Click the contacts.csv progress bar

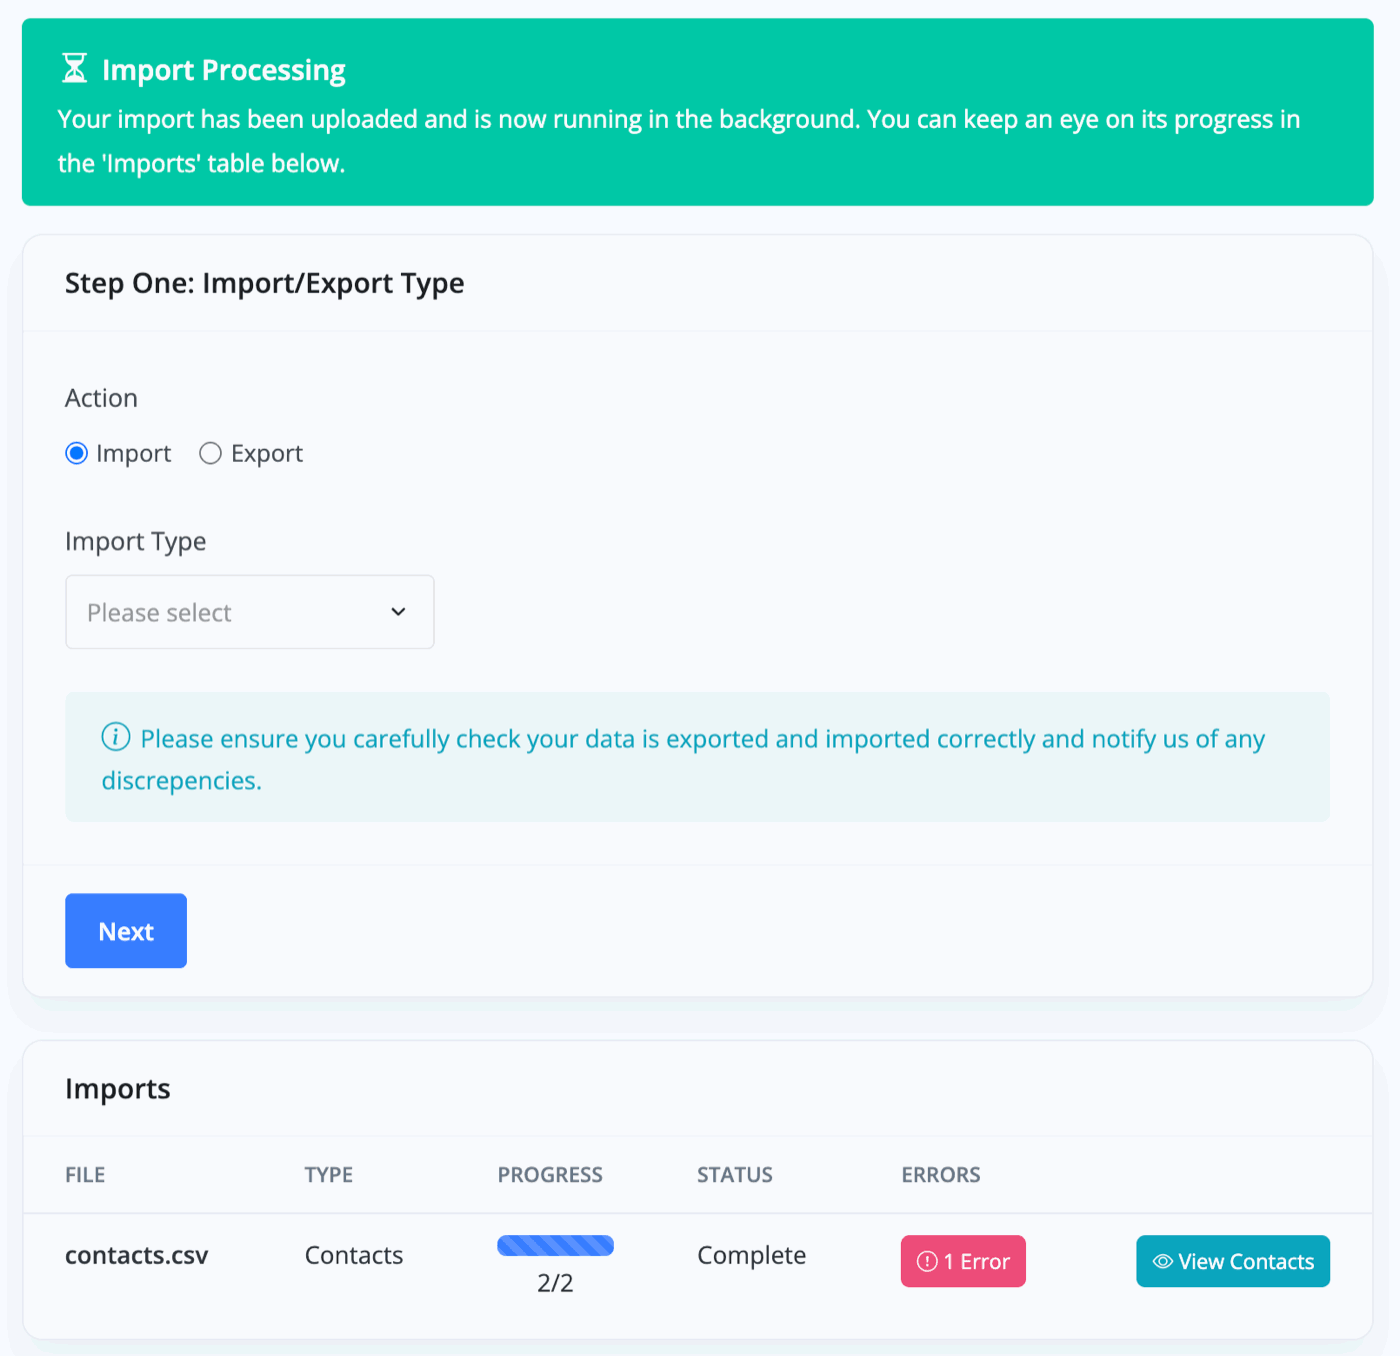(555, 1245)
